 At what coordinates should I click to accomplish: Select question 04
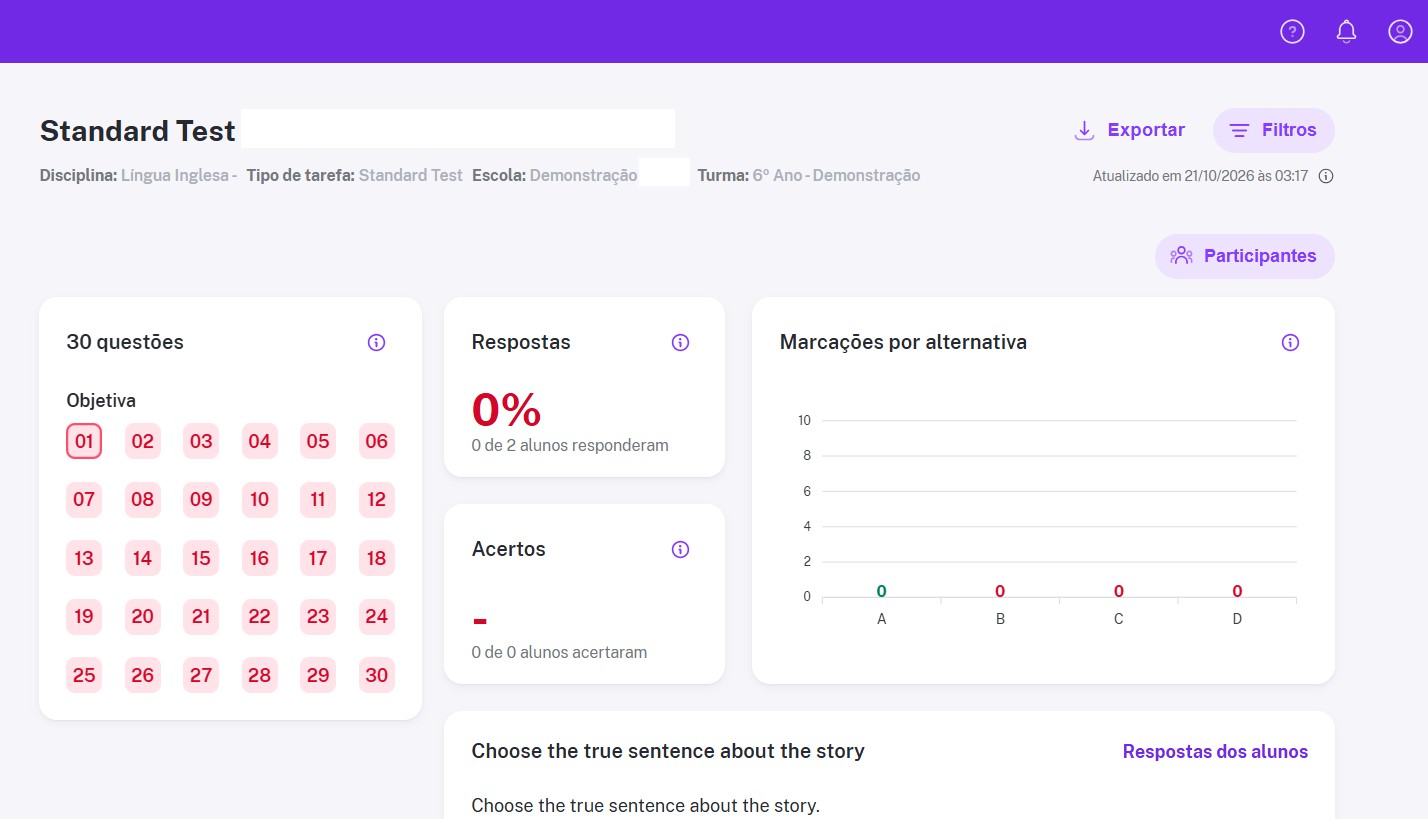pyautogui.click(x=260, y=441)
